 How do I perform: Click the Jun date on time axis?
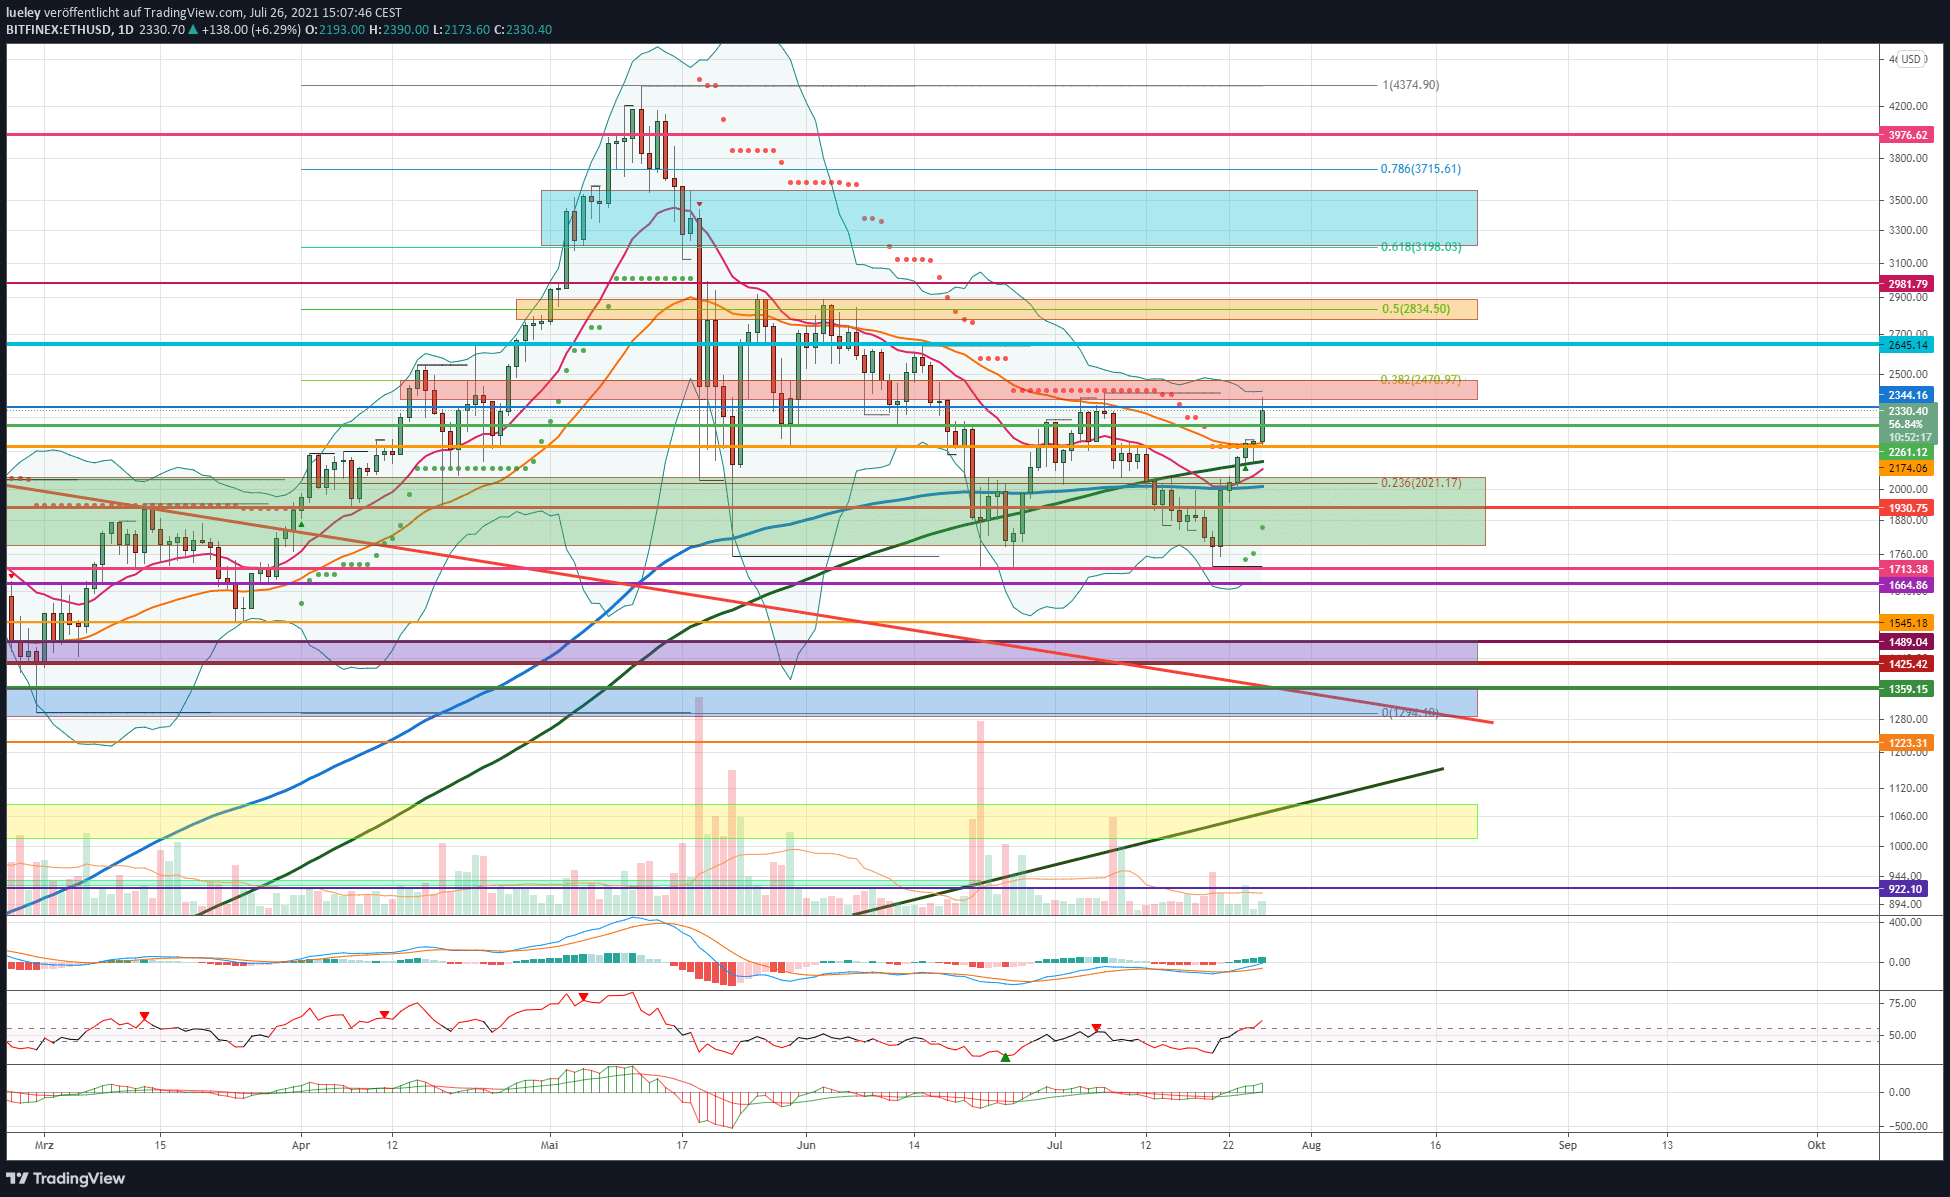806,1145
